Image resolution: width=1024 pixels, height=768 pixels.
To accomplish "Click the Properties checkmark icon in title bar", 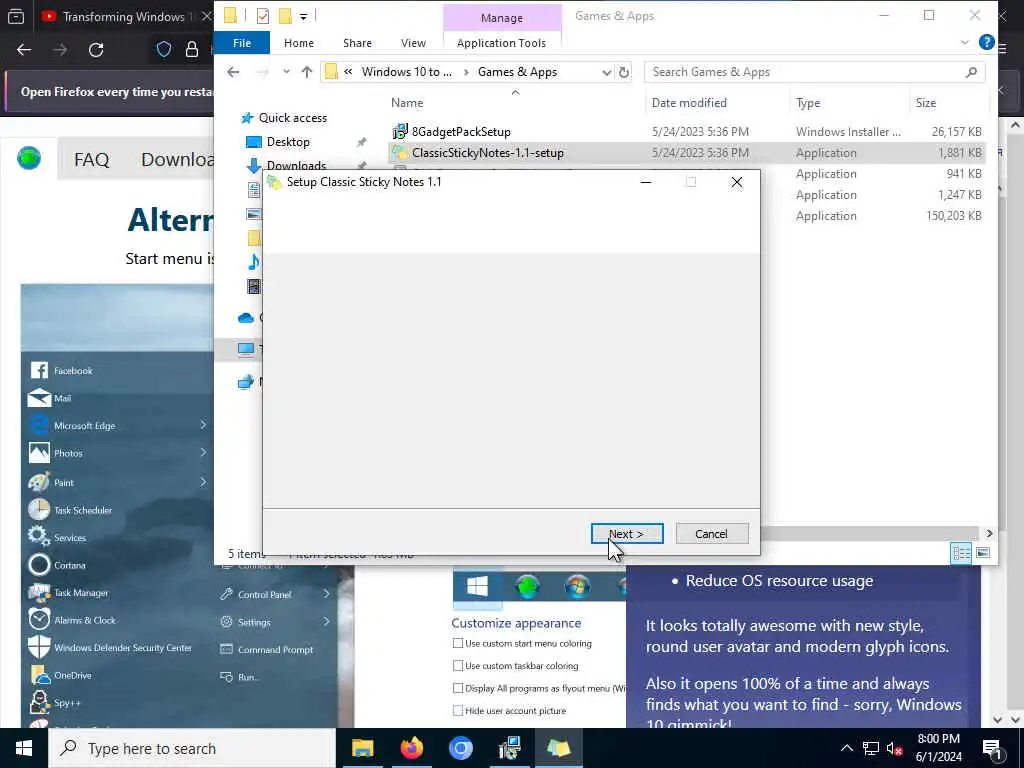I will 263,16.
